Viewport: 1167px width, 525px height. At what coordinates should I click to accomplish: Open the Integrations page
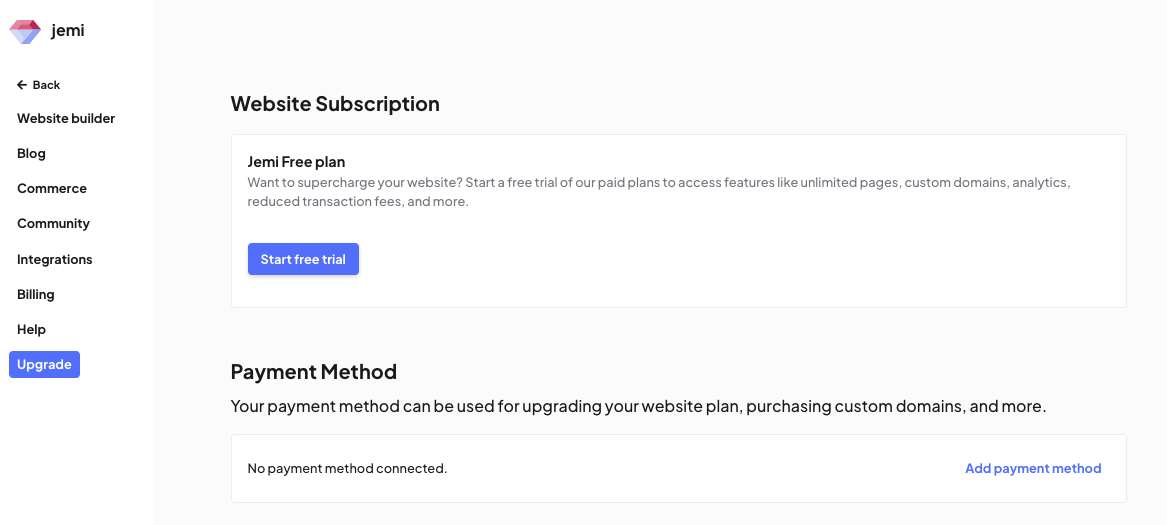[x=55, y=259]
